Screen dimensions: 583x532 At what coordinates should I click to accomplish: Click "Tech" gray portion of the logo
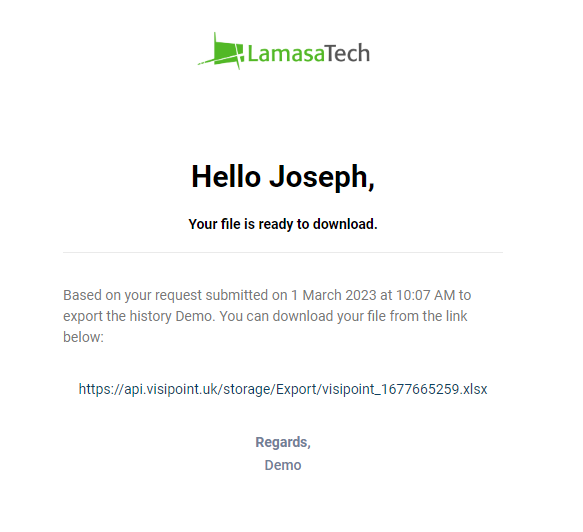pos(348,53)
